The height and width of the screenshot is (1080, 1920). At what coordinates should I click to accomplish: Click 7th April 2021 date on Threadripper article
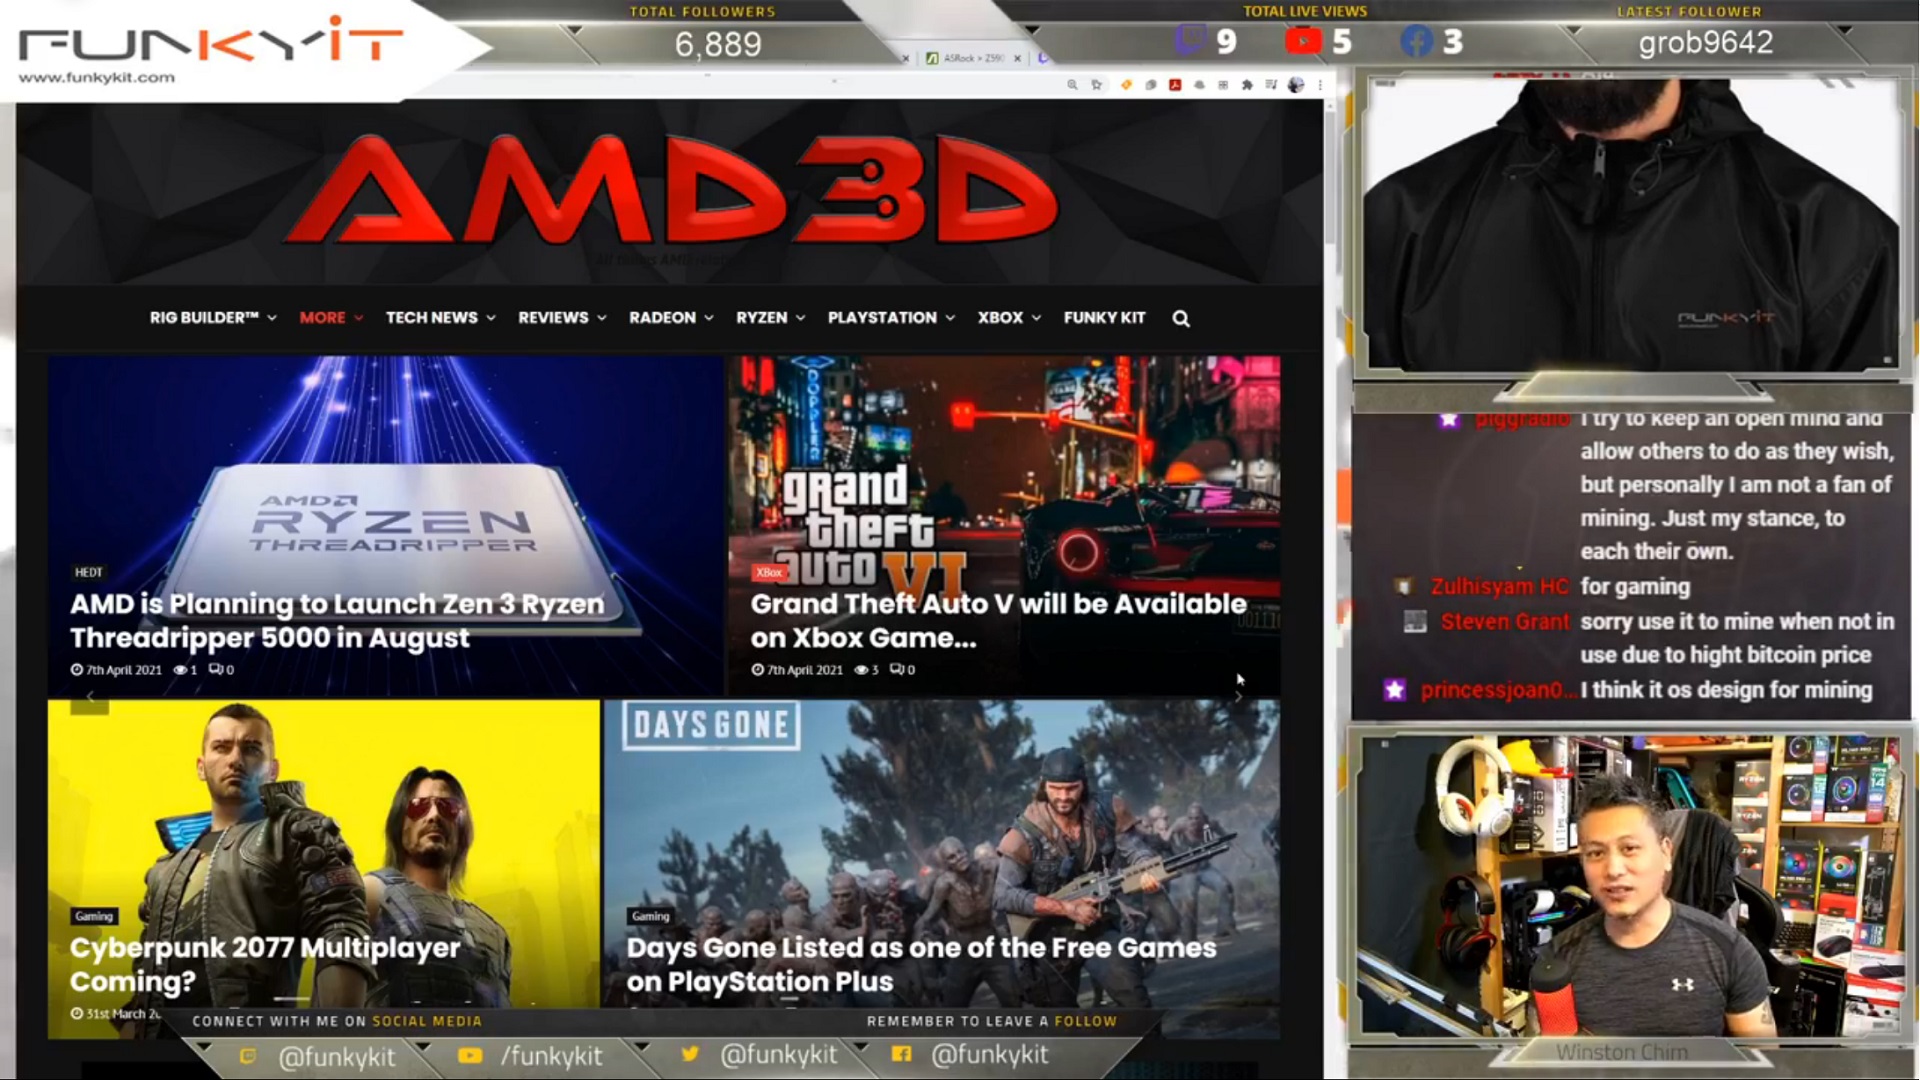click(123, 670)
